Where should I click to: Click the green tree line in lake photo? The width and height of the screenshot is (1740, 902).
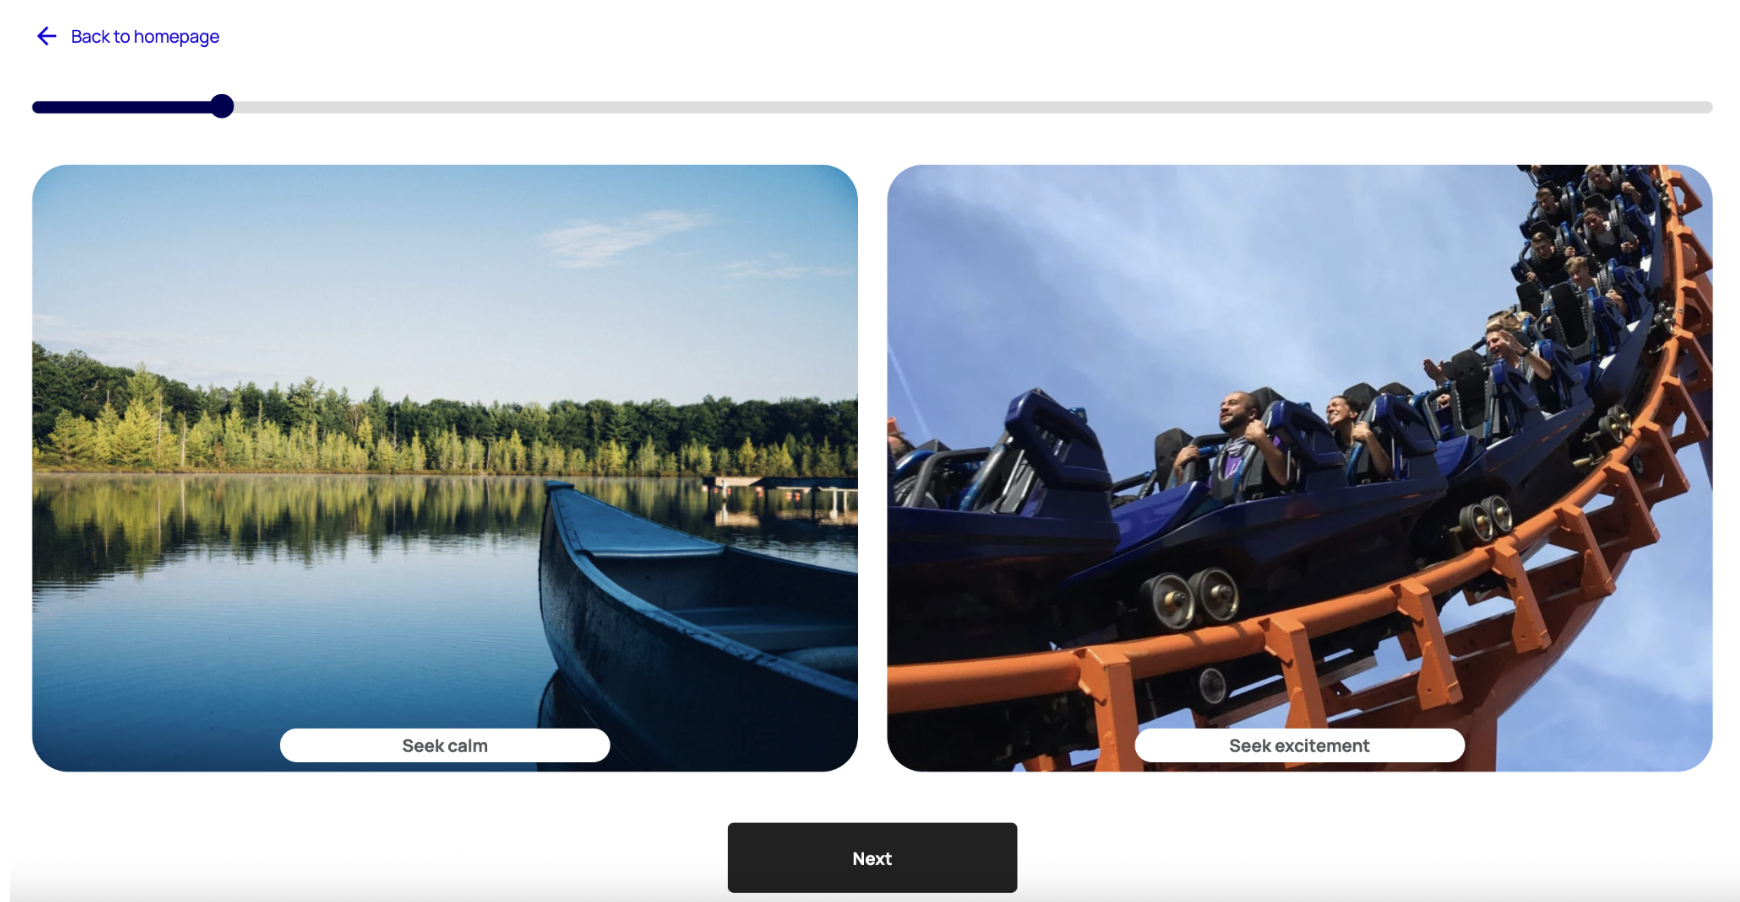pos(445,425)
